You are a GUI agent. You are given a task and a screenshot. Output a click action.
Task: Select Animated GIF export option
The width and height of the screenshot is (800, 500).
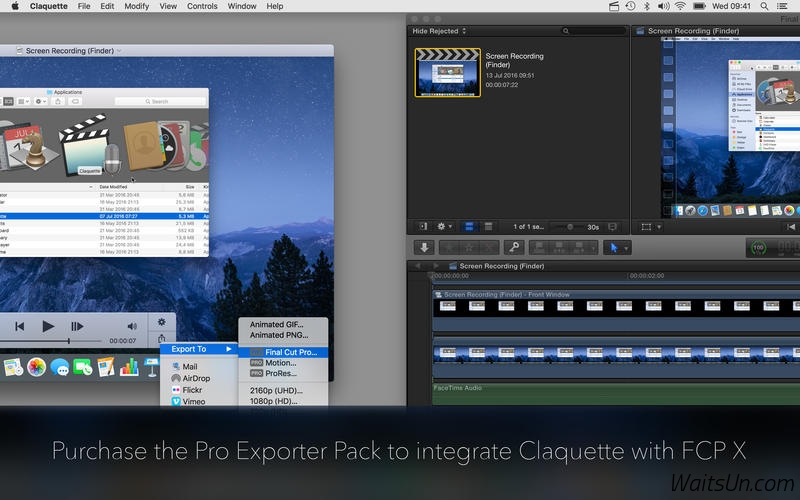pyautogui.click(x=277, y=324)
